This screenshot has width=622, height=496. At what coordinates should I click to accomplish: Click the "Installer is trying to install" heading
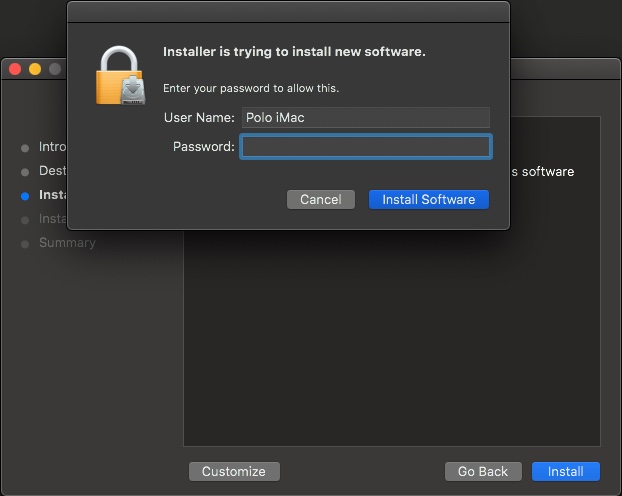click(294, 52)
